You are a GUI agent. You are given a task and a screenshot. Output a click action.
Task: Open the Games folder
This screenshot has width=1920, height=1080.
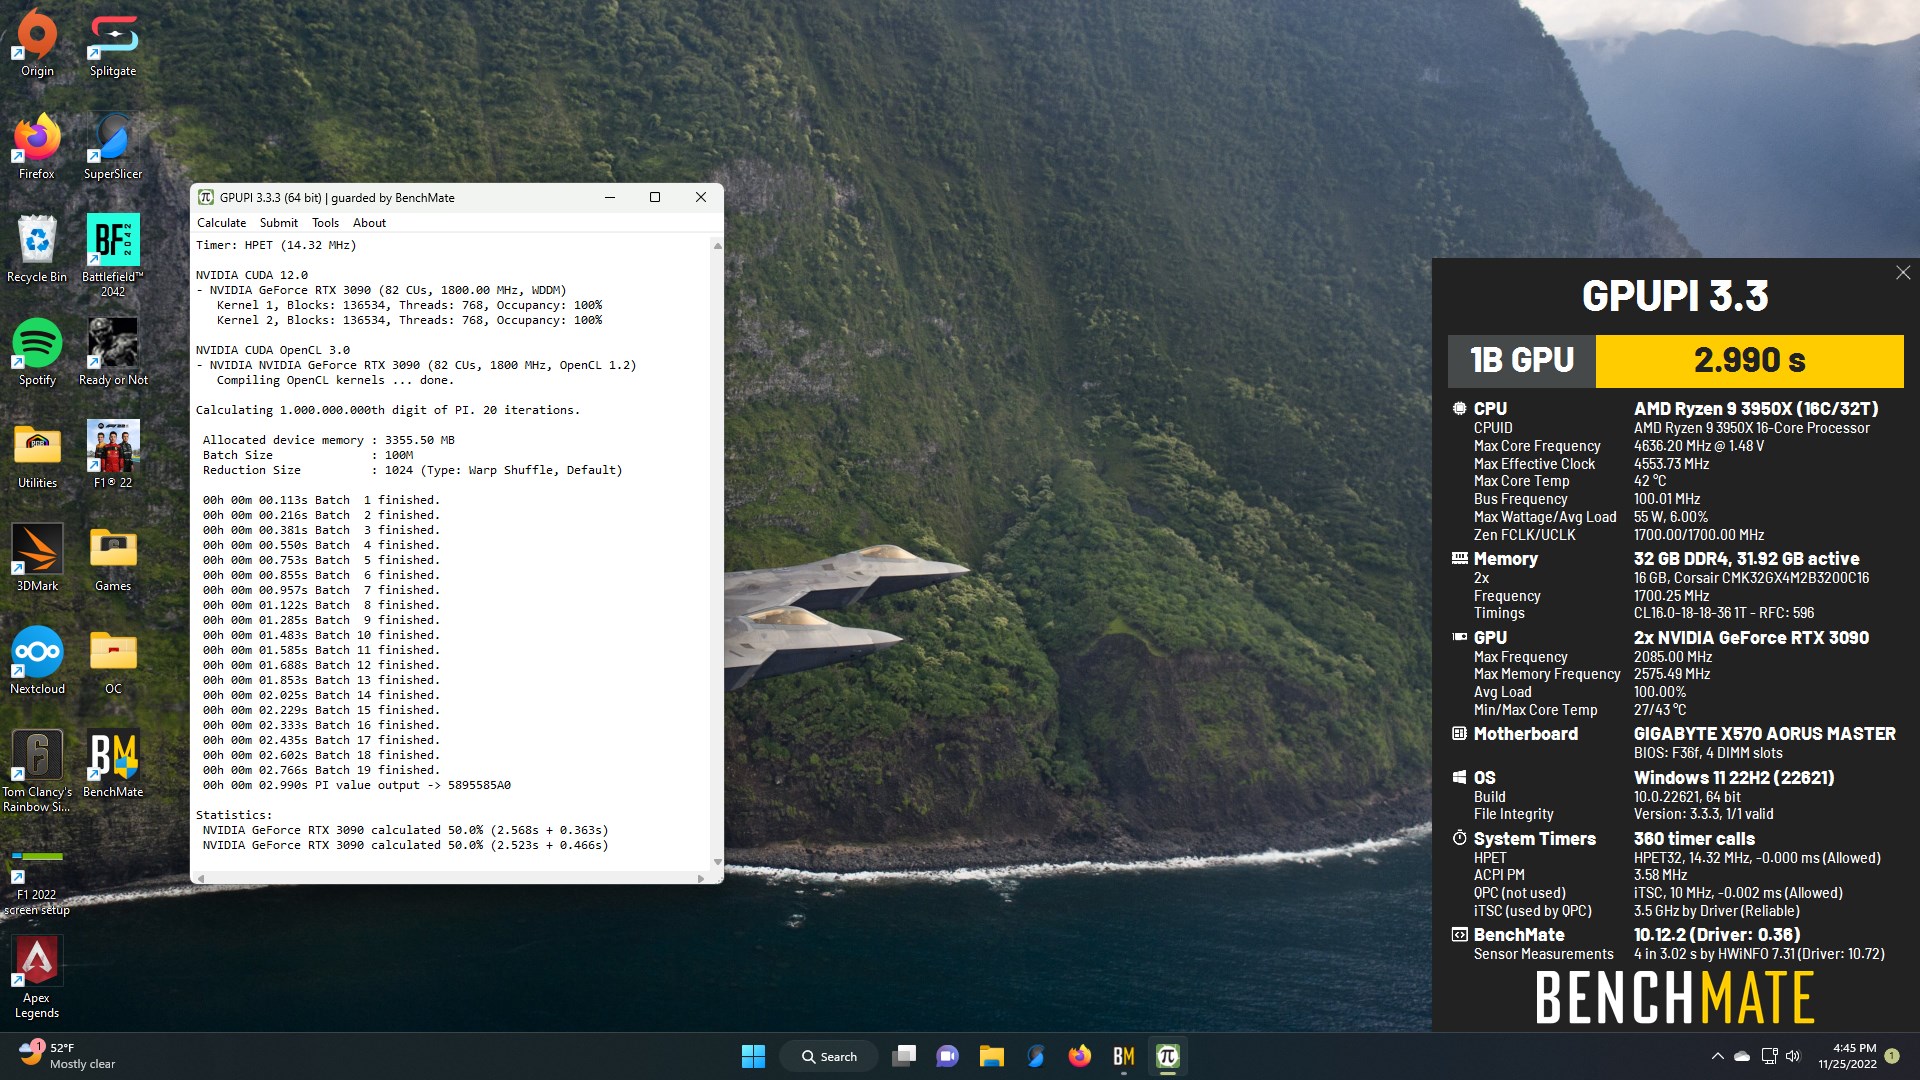tap(113, 558)
